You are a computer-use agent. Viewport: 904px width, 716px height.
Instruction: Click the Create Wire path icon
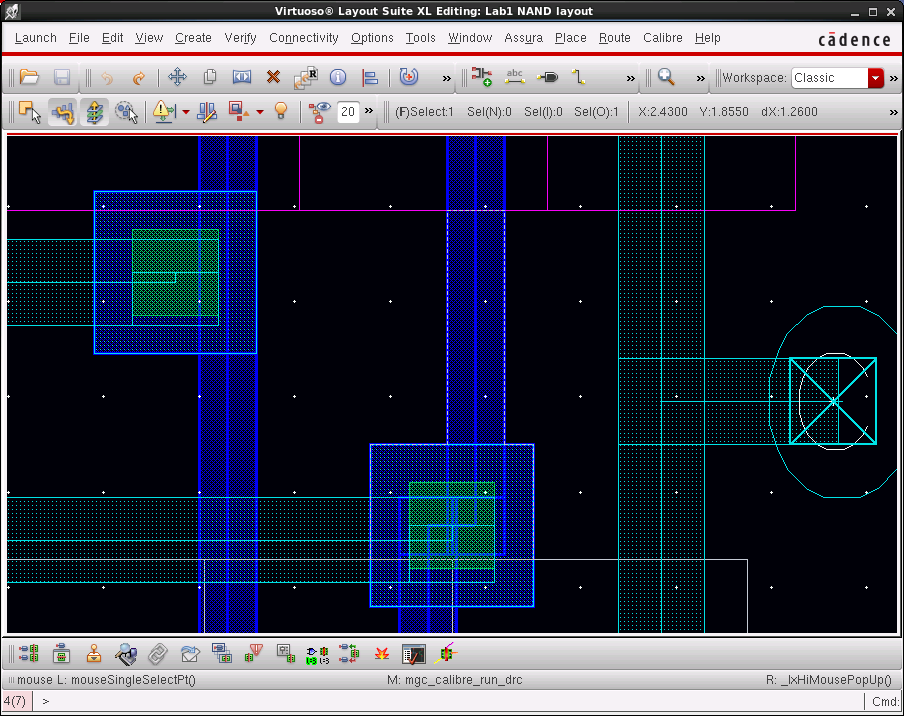tap(579, 77)
